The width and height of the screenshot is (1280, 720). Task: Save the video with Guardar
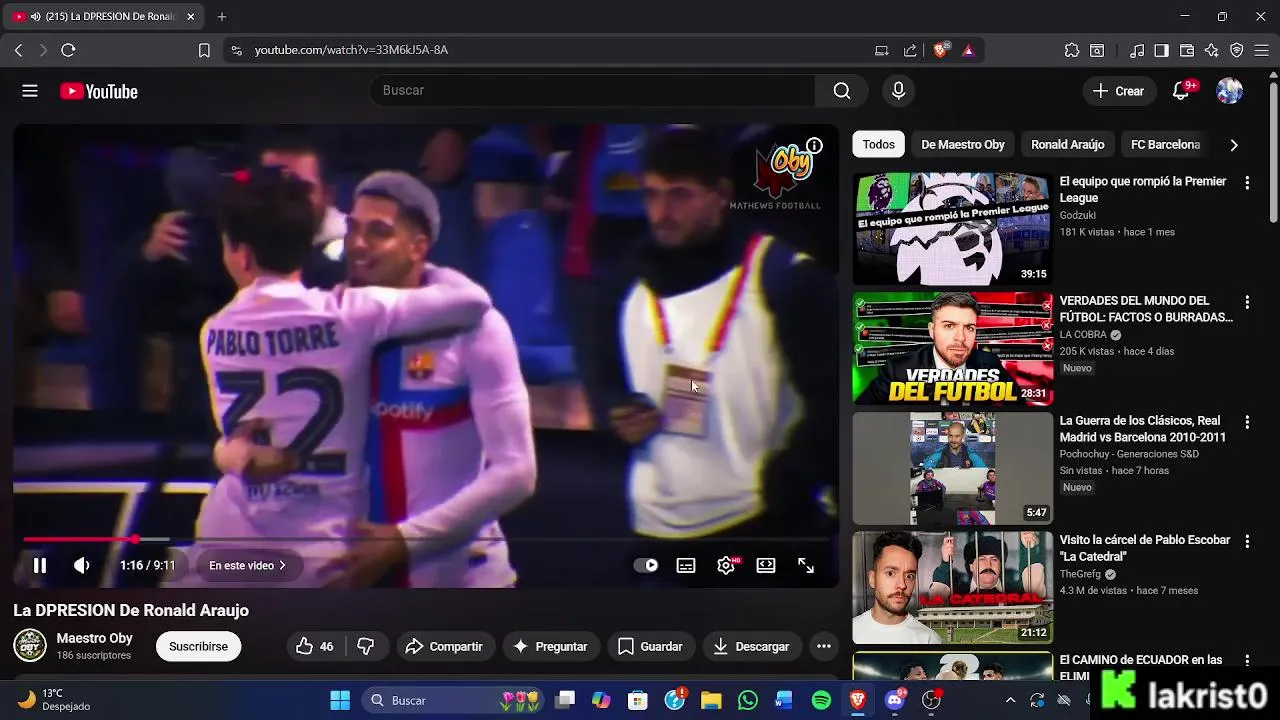(x=650, y=646)
